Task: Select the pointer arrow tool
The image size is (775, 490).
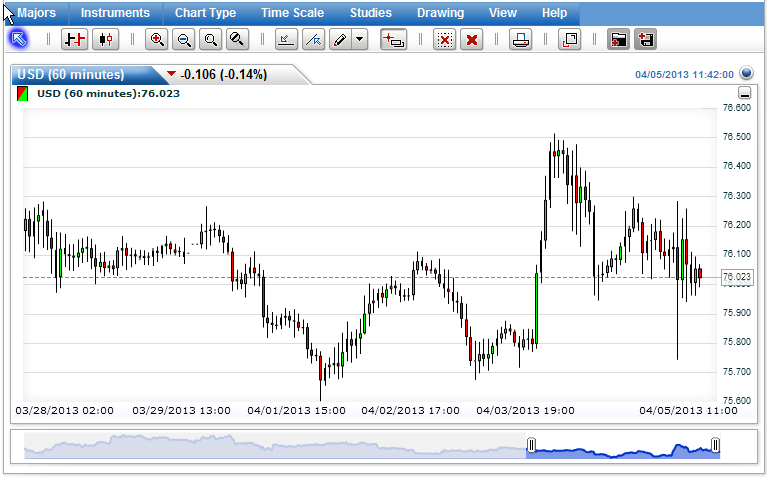Action: tap(18, 39)
